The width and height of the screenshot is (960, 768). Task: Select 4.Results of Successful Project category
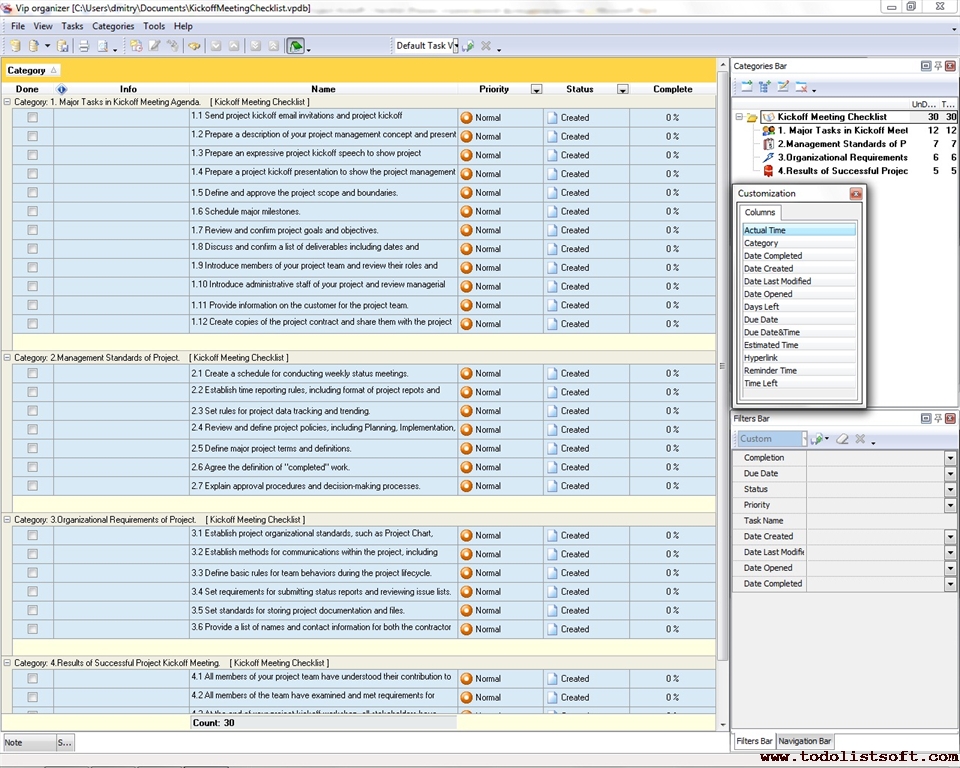[x=842, y=171]
